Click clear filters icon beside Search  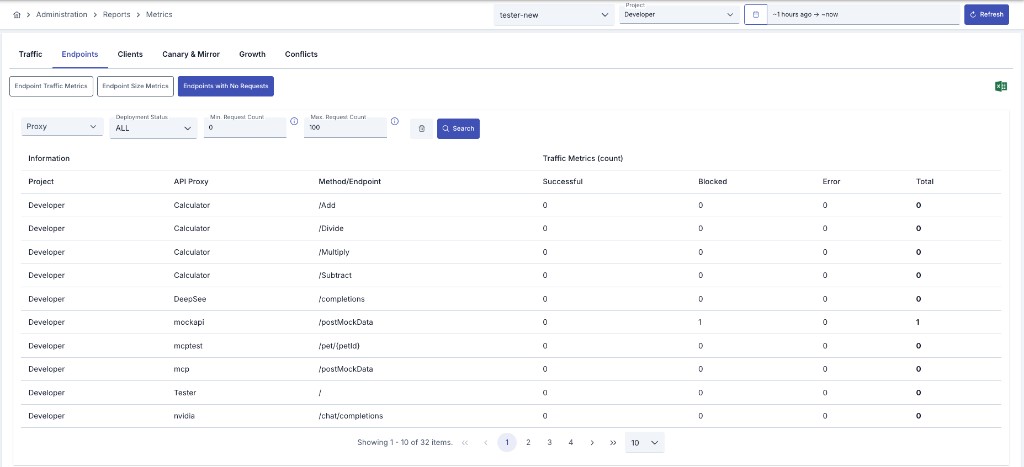click(421, 129)
